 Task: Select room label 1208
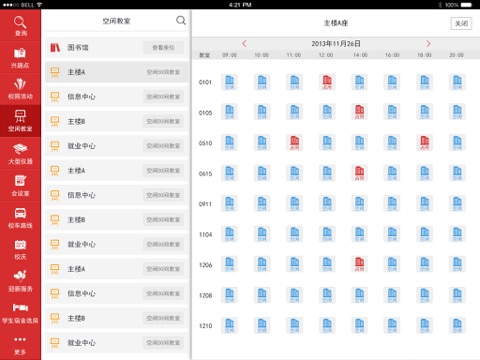point(205,295)
